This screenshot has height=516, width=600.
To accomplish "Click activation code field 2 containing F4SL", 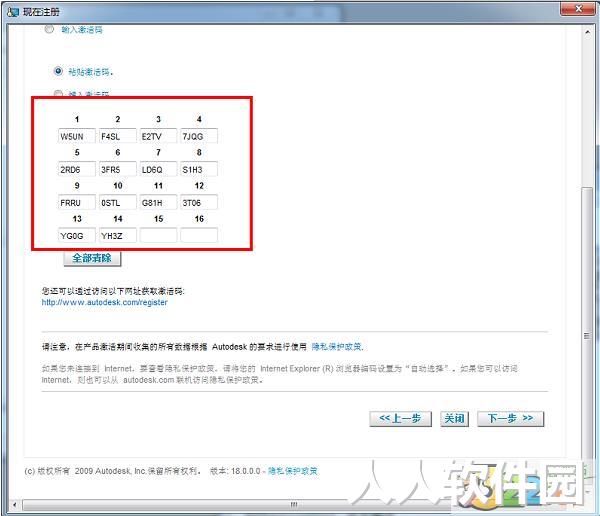I will point(118,136).
